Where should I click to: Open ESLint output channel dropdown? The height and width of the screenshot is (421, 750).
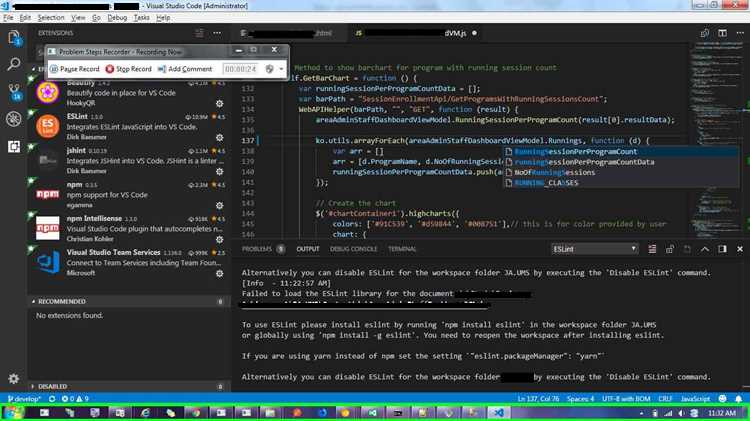pyautogui.click(x=595, y=249)
